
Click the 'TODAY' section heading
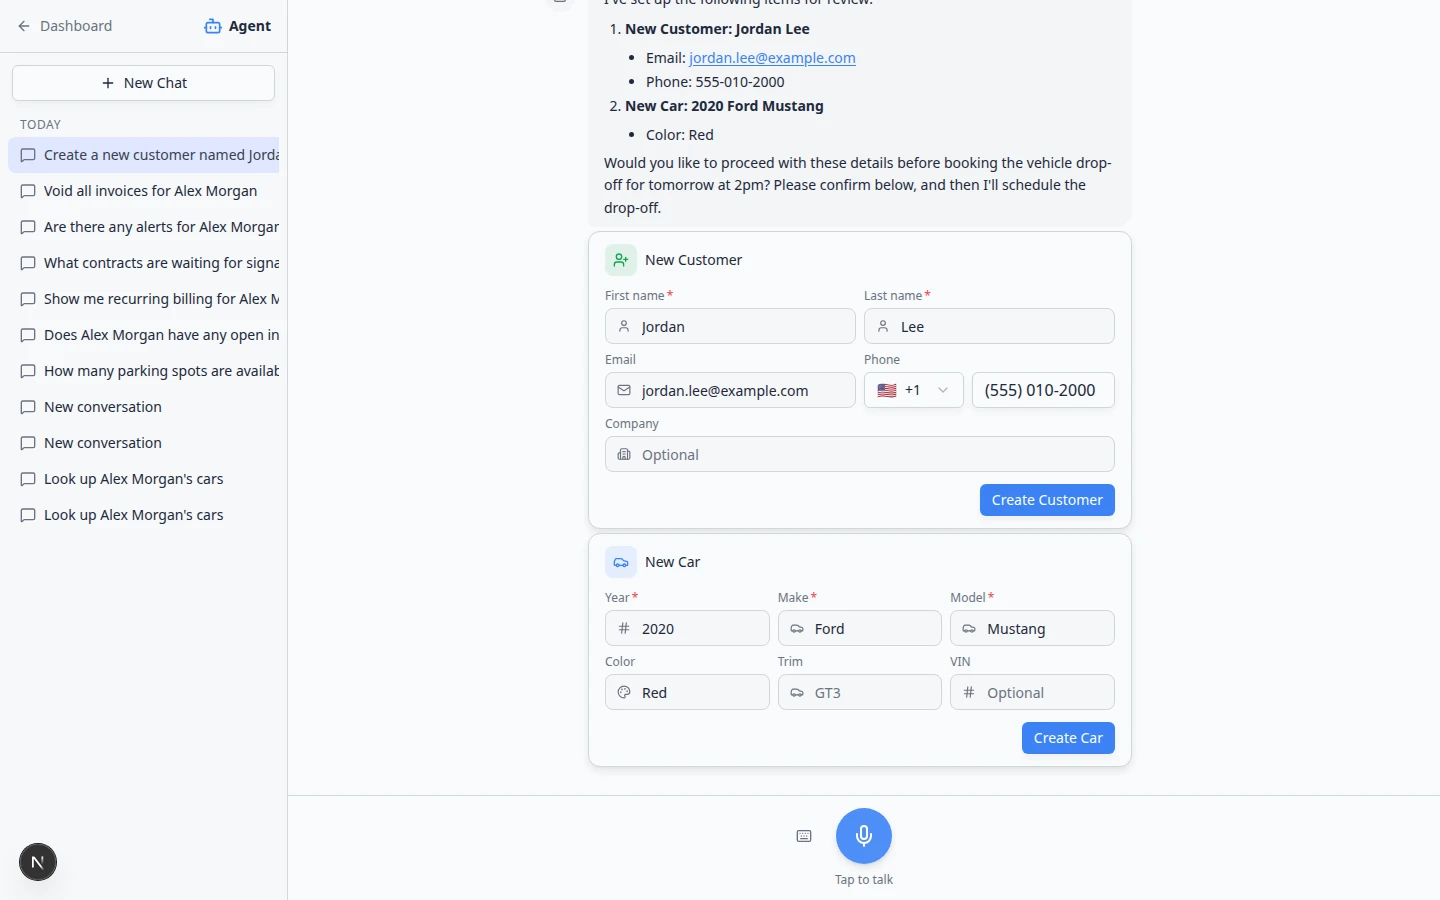click(40, 125)
